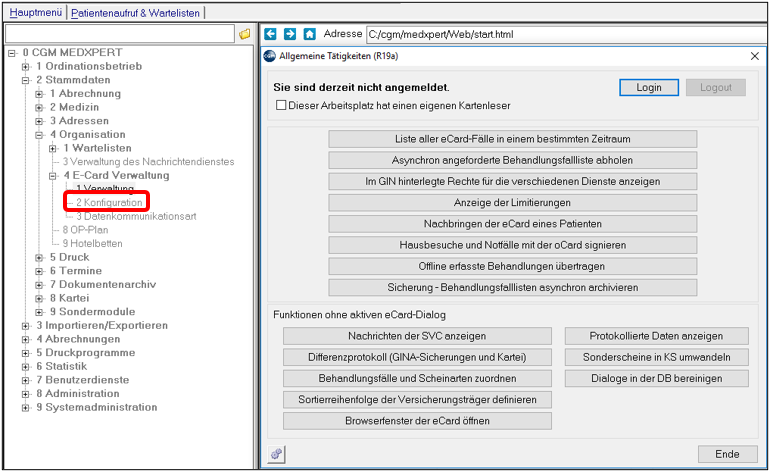Select 1 Verwaltung under E-Card Verwaltung
Image resolution: width=770 pixels, height=472 pixels.
click(105, 189)
